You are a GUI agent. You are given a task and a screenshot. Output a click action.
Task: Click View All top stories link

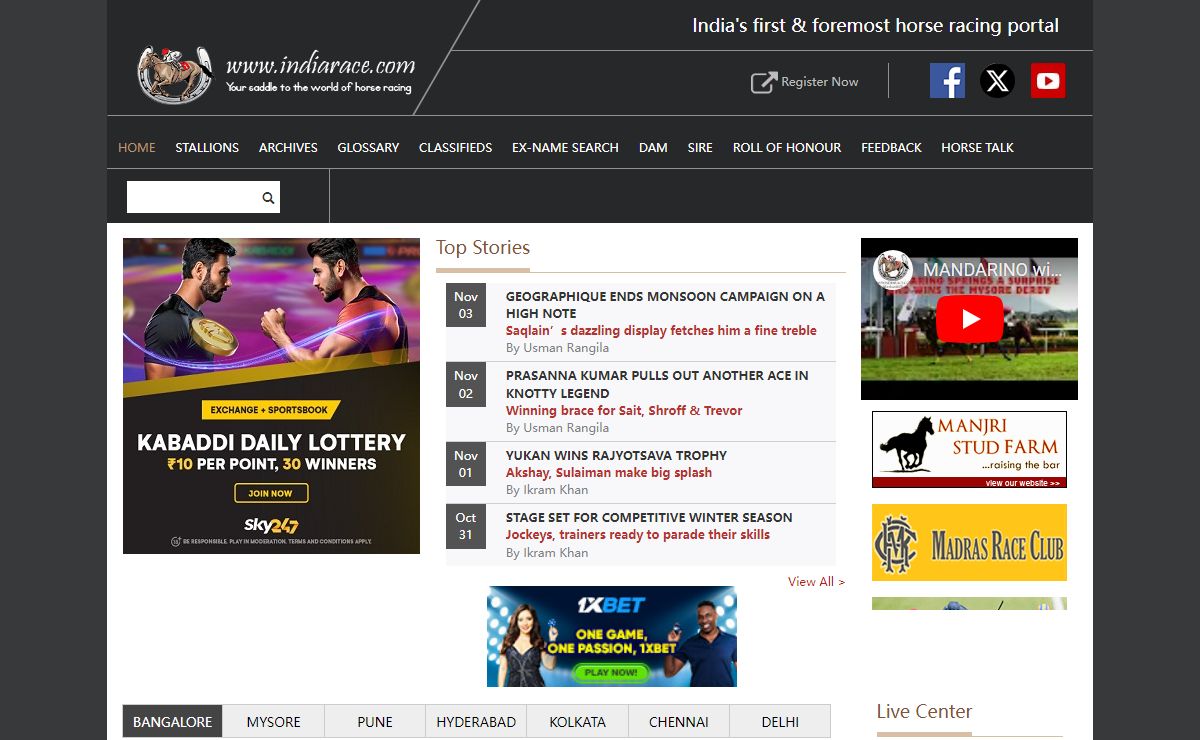point(816,581)
